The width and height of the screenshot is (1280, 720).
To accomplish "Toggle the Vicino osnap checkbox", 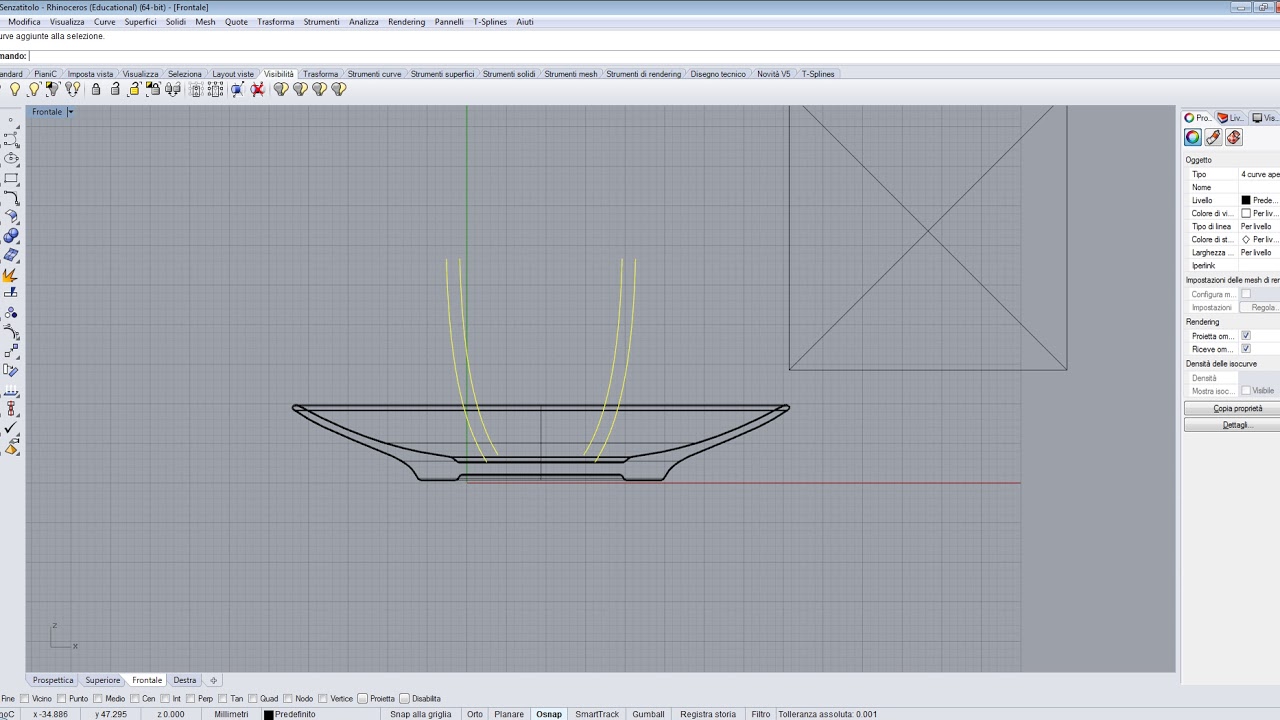I will [24, 699].
